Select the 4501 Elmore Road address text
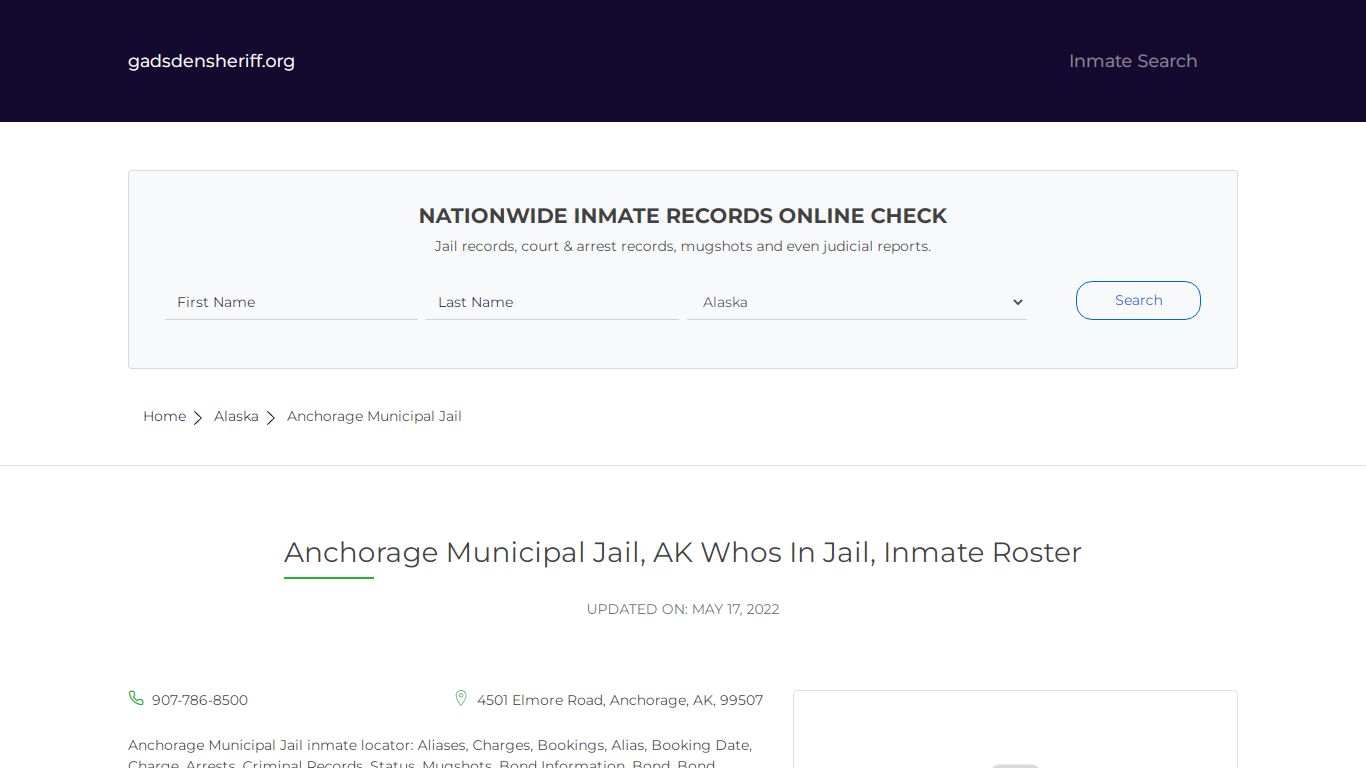Screen dimensions: 1366x768 coord(620,700)
